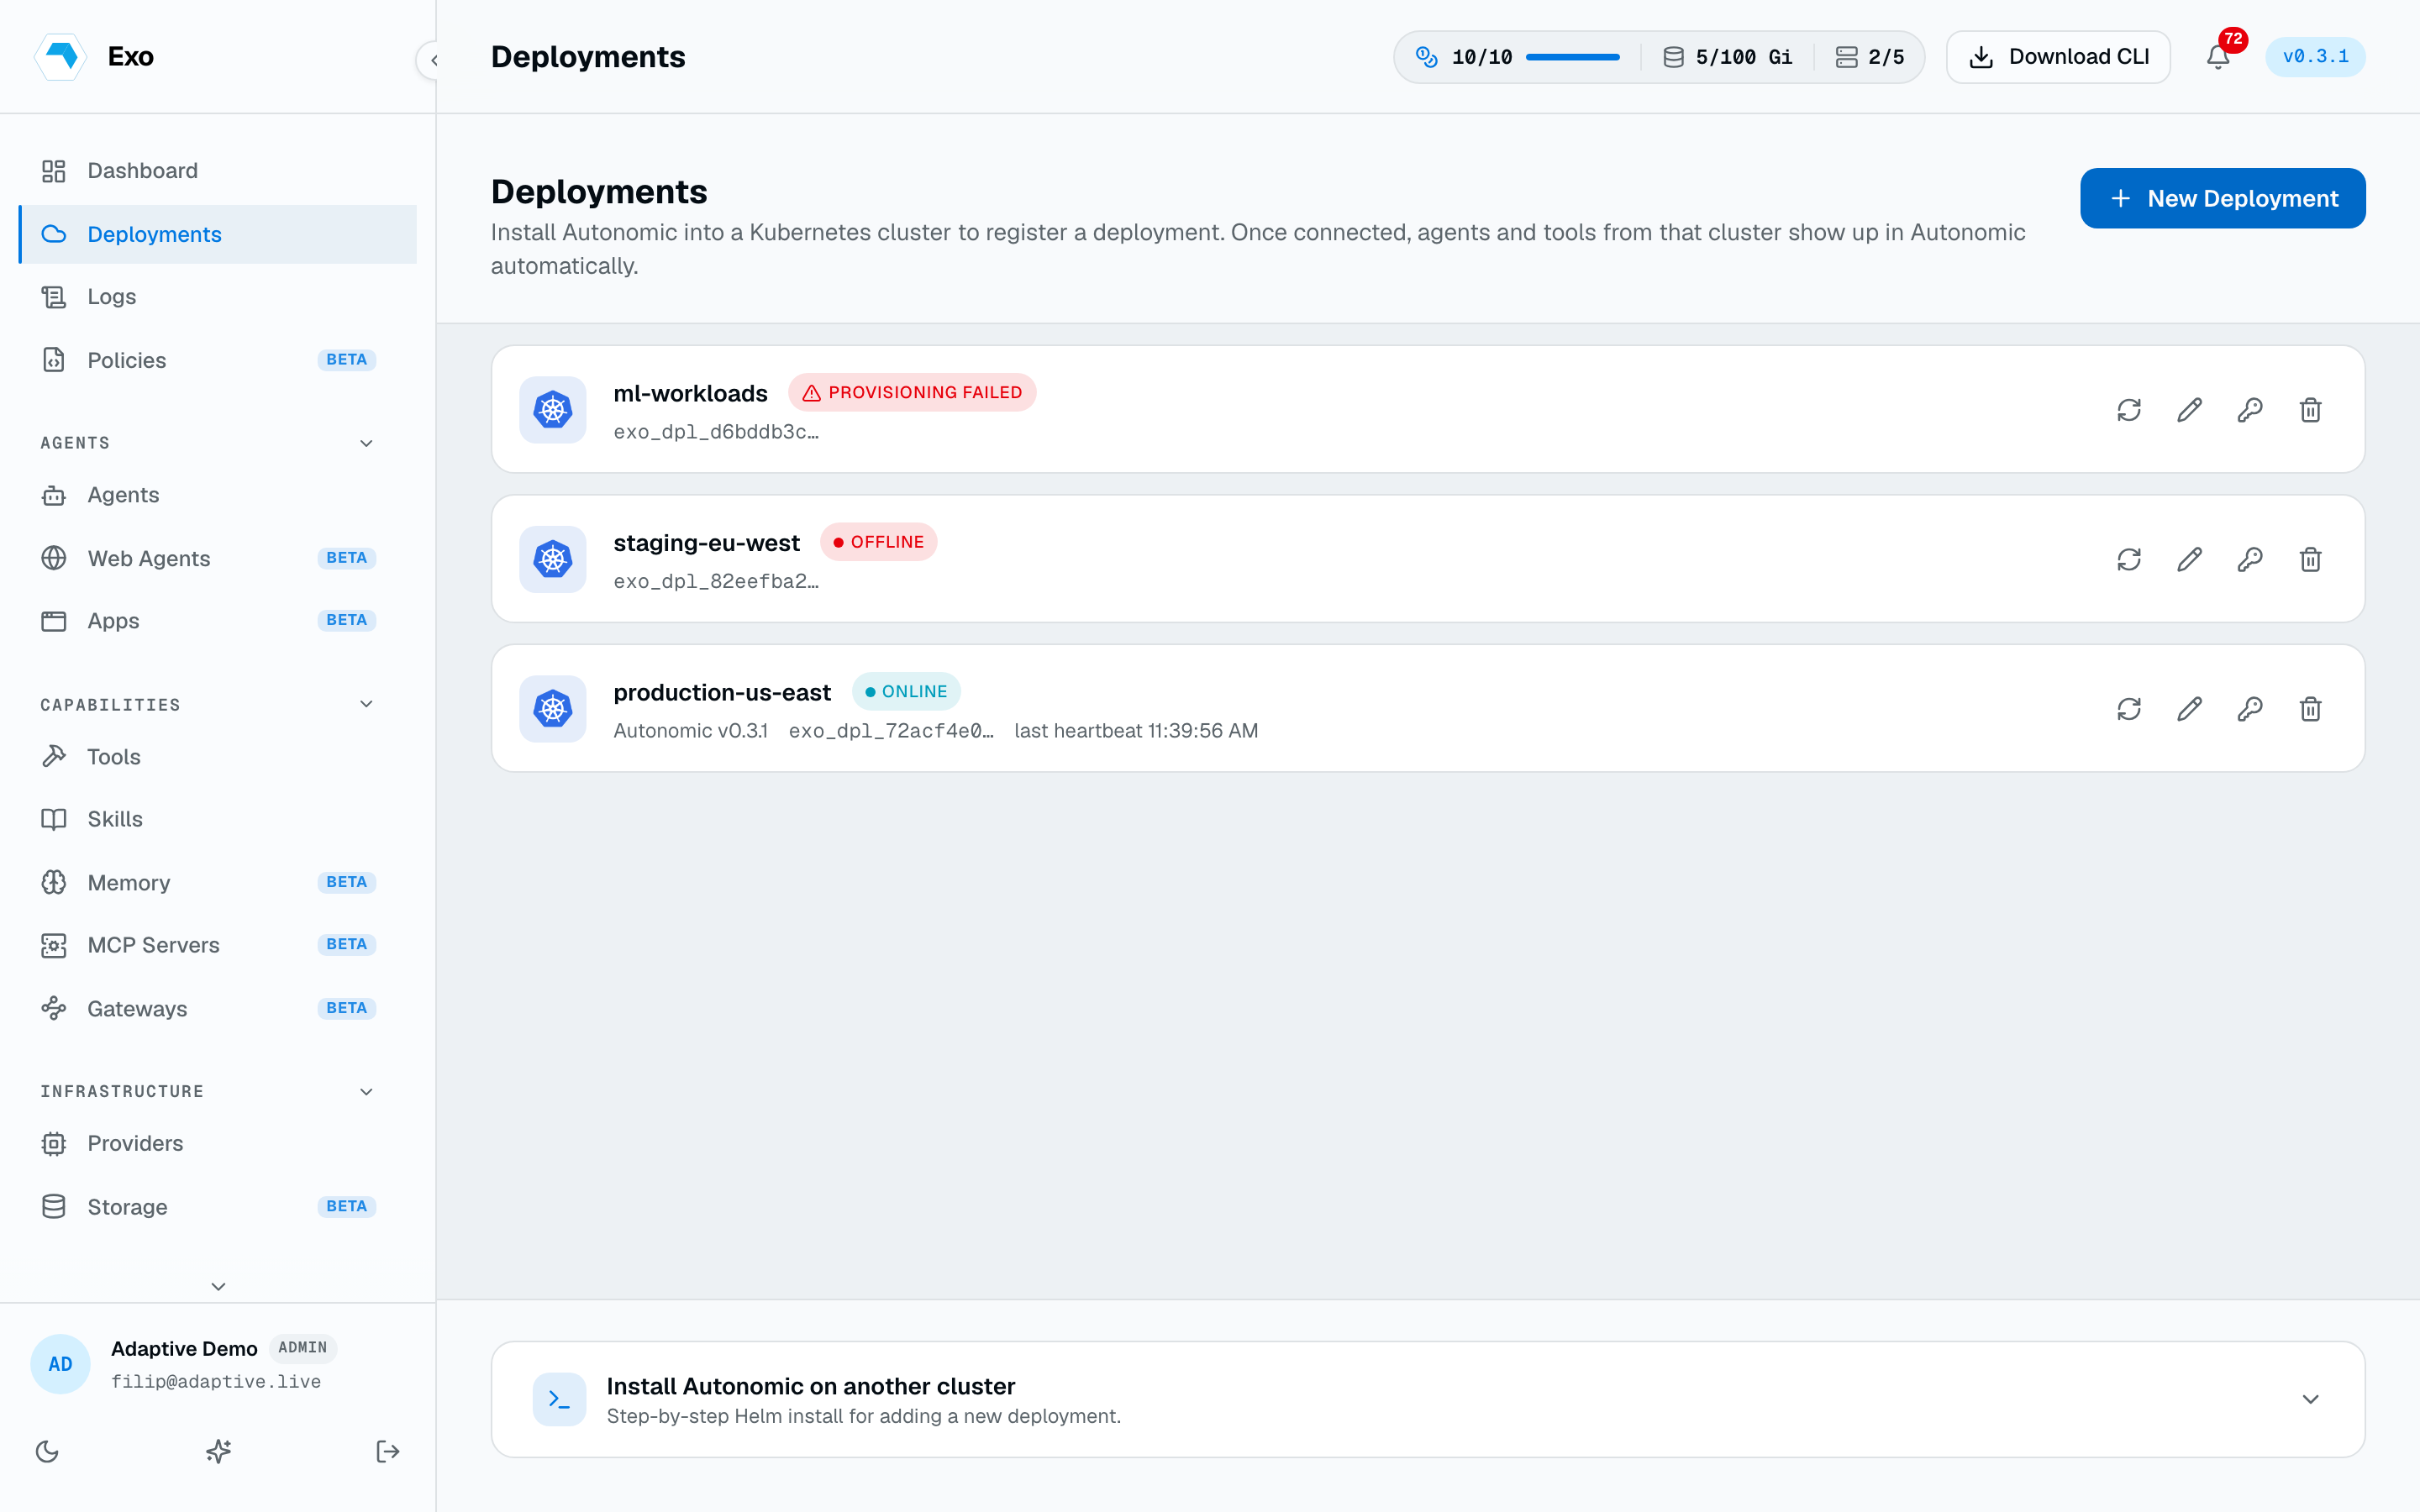Click the 10/10 usage progress bar
The width and height of the screenshot is (2420, 1512).
click(1572, 57)
